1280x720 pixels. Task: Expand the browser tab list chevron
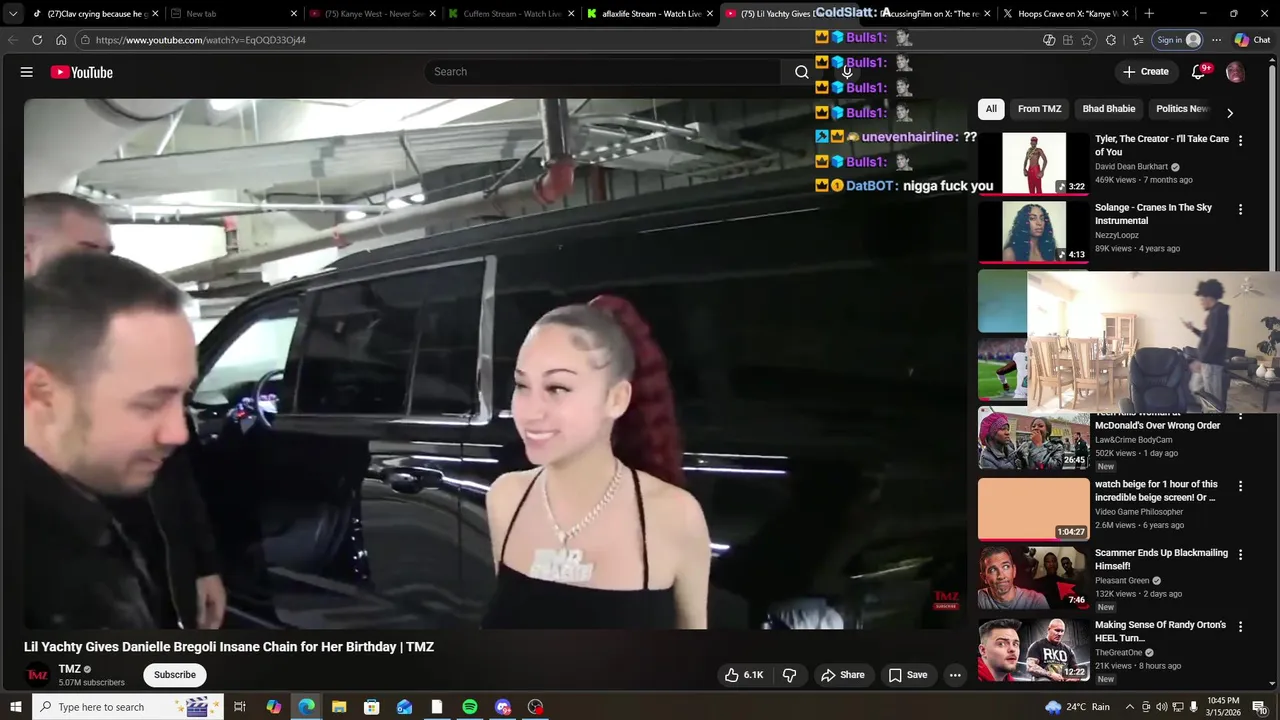pyautogui.click(x=13, y=14)
